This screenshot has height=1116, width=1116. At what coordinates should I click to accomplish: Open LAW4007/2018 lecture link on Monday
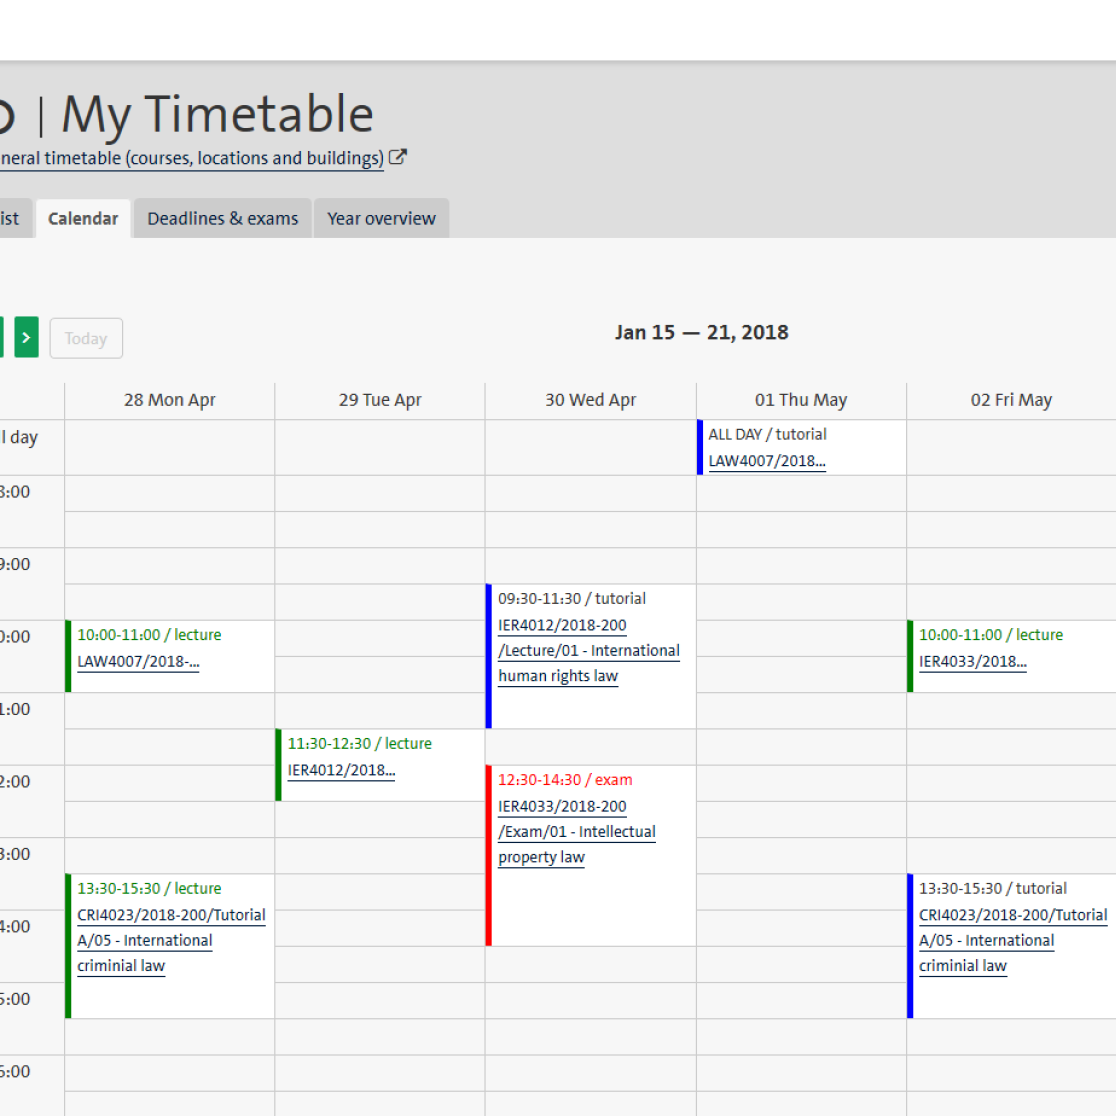click(138, 661)
